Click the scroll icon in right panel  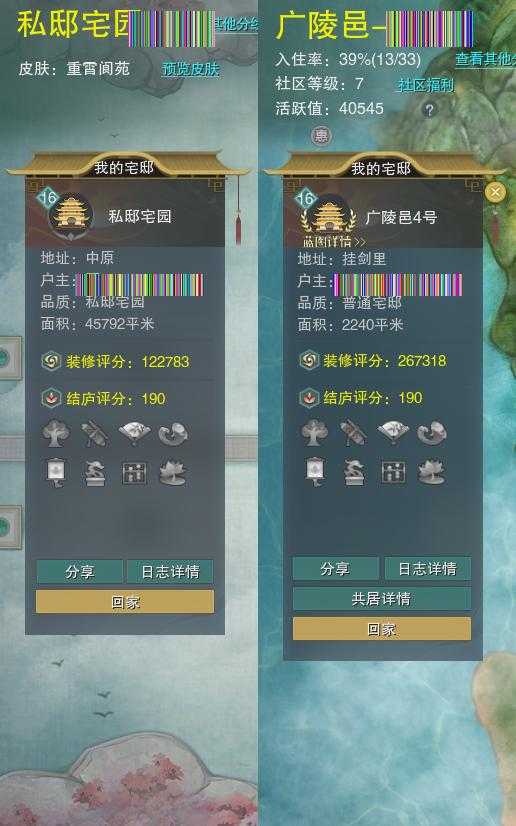click(x=353, y=433)
